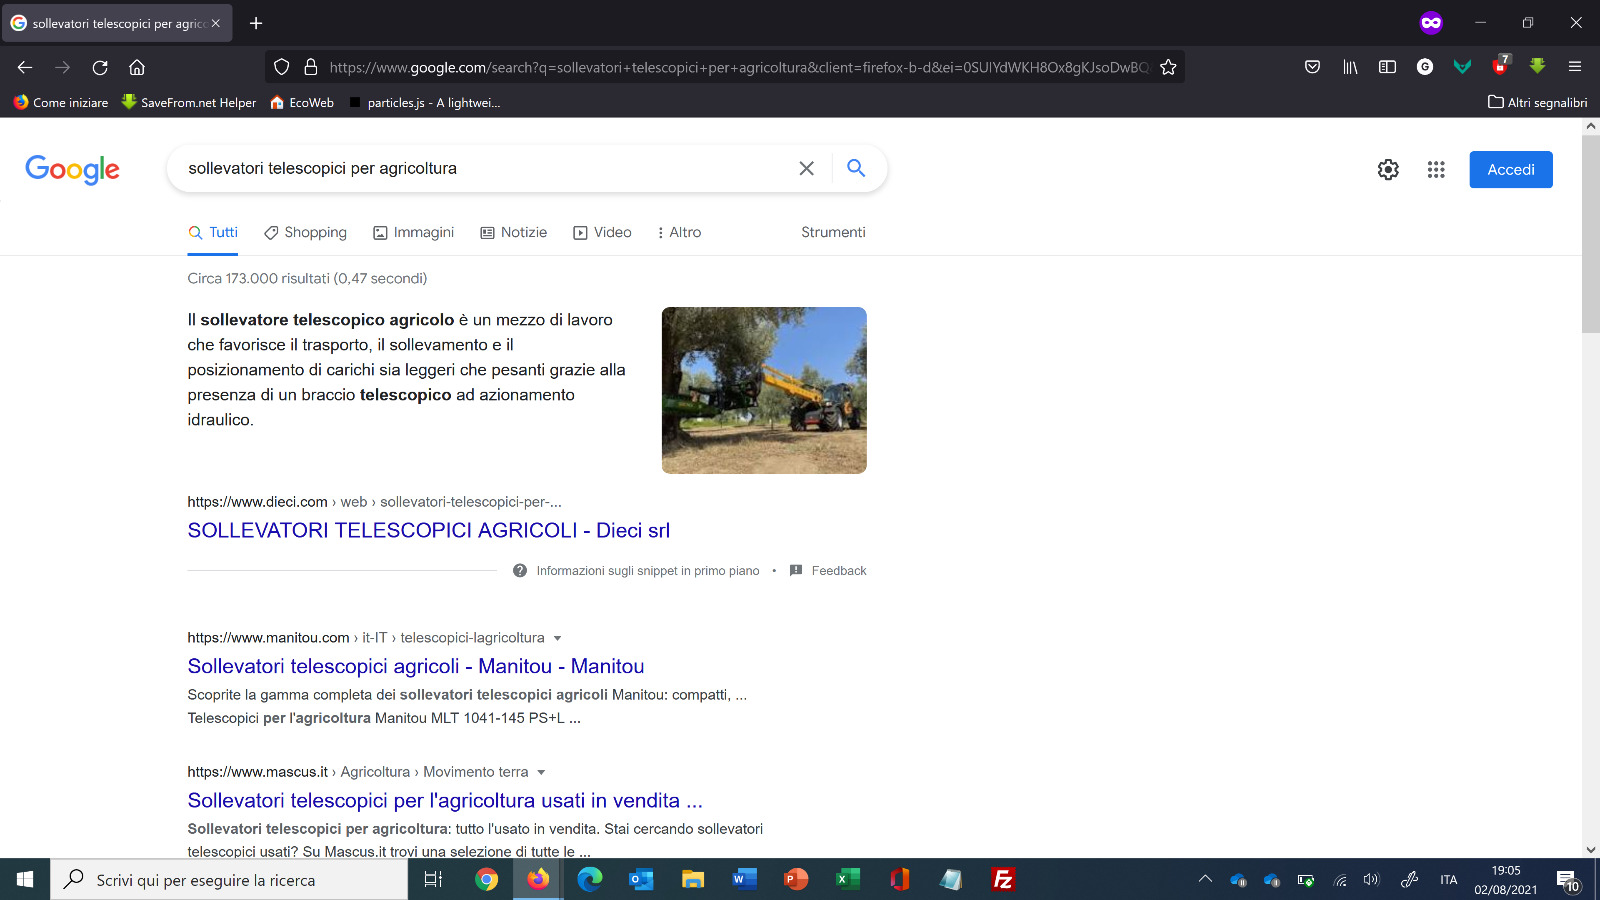Screen dimensions: 1600x900
Task: Open the Firefox Library
Action: click(x=1350, y=67)
